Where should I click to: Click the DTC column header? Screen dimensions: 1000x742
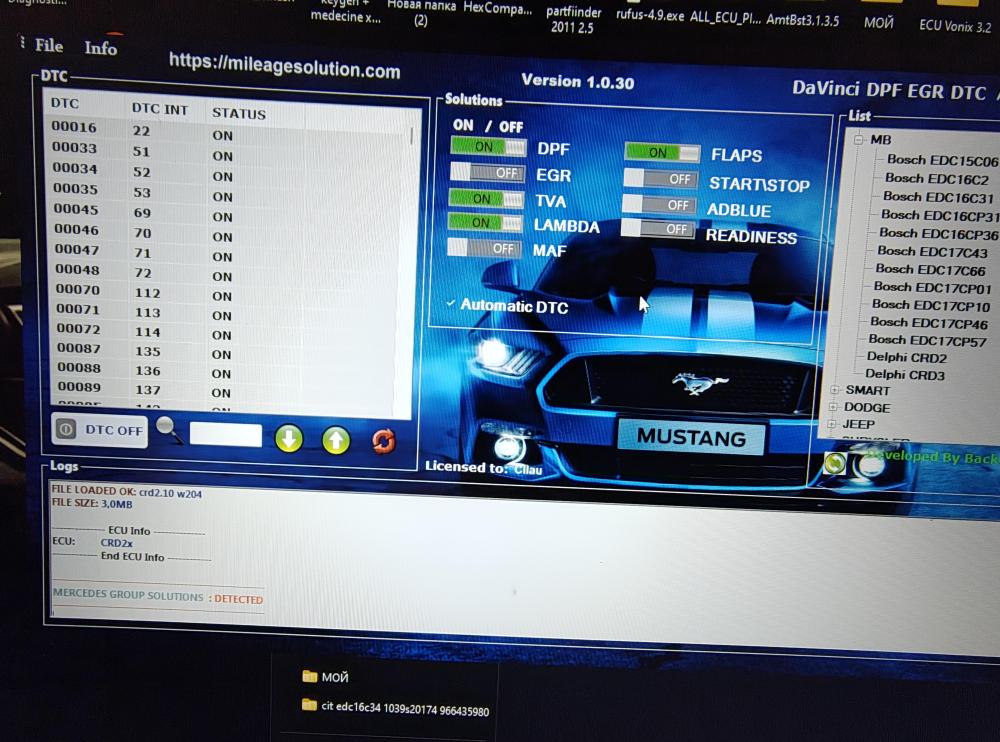point(64,103)
